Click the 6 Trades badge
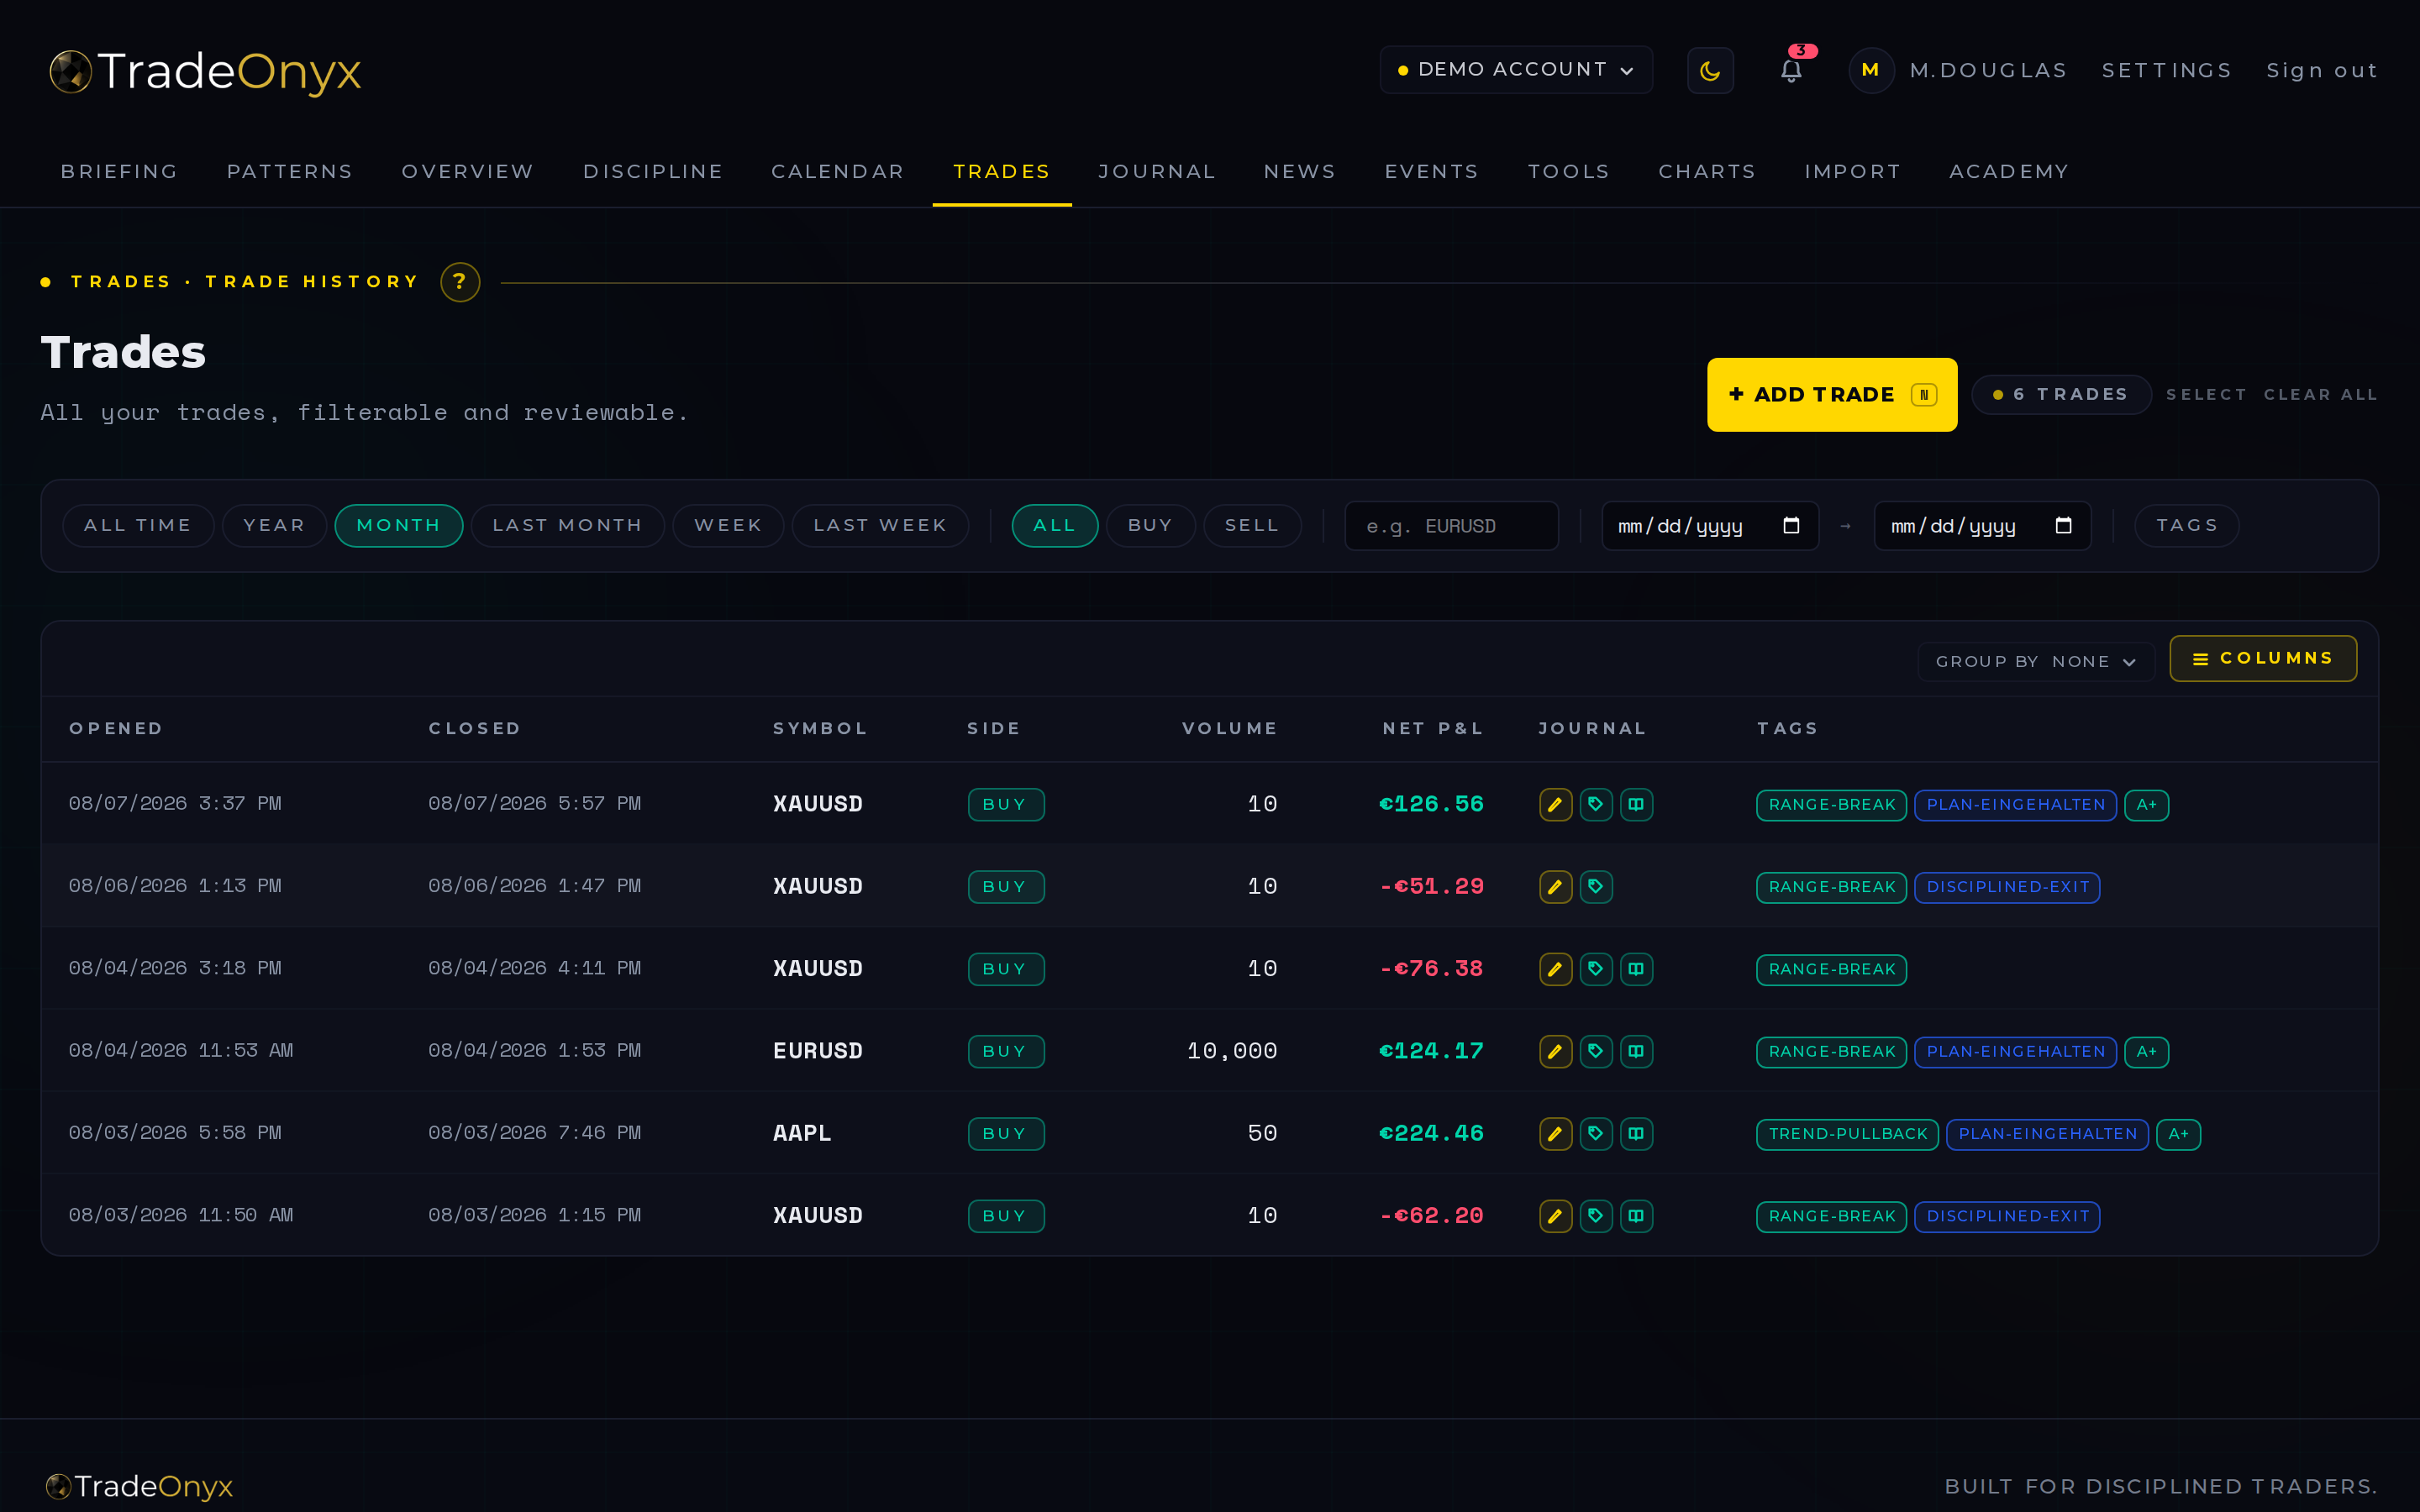This screenshot has width=2420, height=1512. click(2061, 395)
